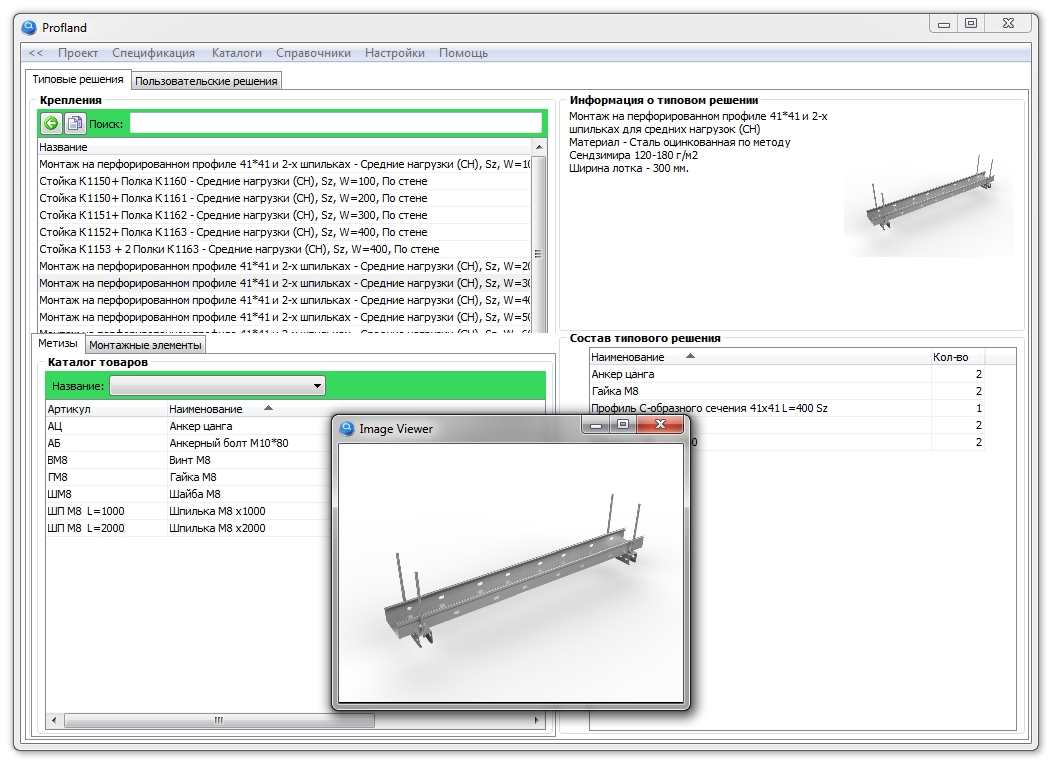Click the catalog horizontal scrollbar right arrow

pos(536,721)
